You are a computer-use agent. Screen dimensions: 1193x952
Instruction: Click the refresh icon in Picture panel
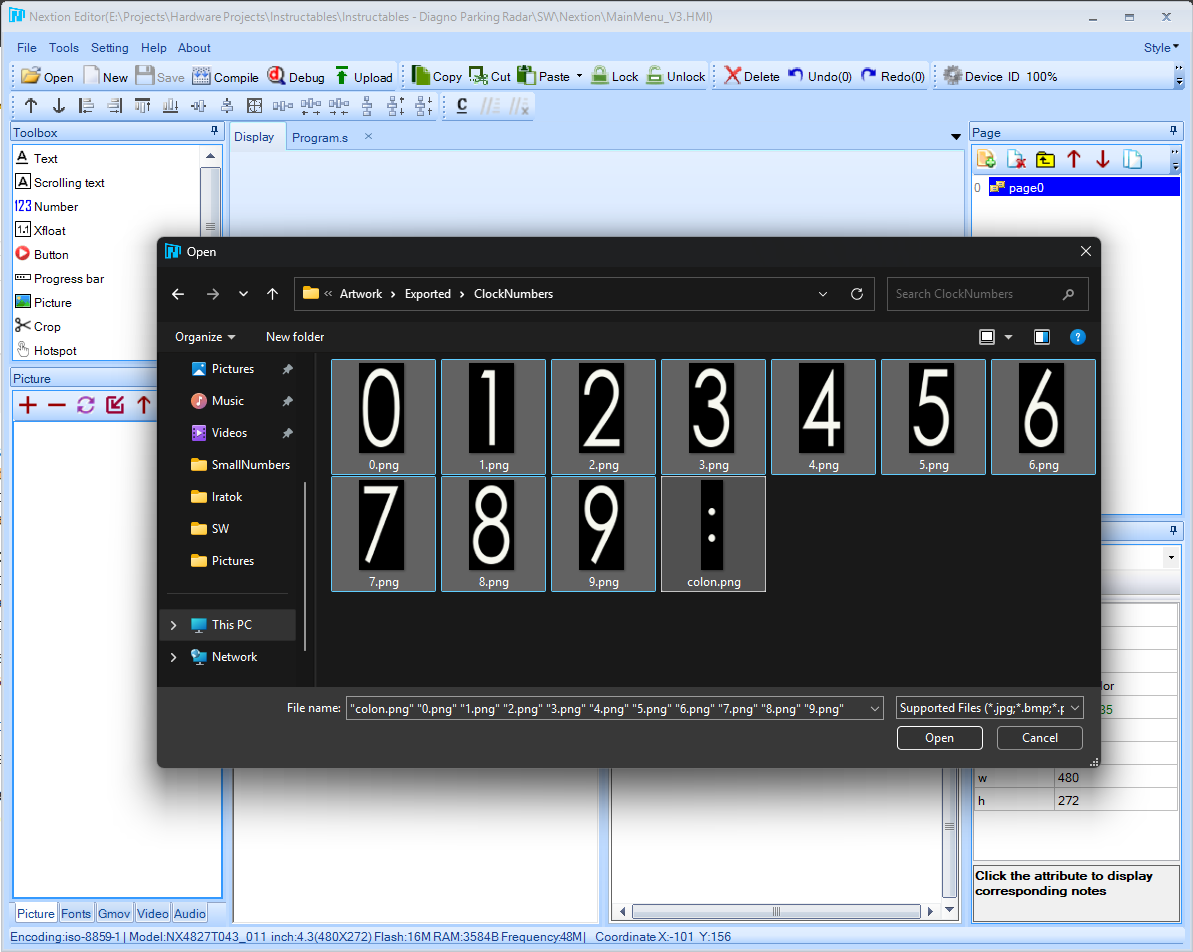tap(86, 405)
